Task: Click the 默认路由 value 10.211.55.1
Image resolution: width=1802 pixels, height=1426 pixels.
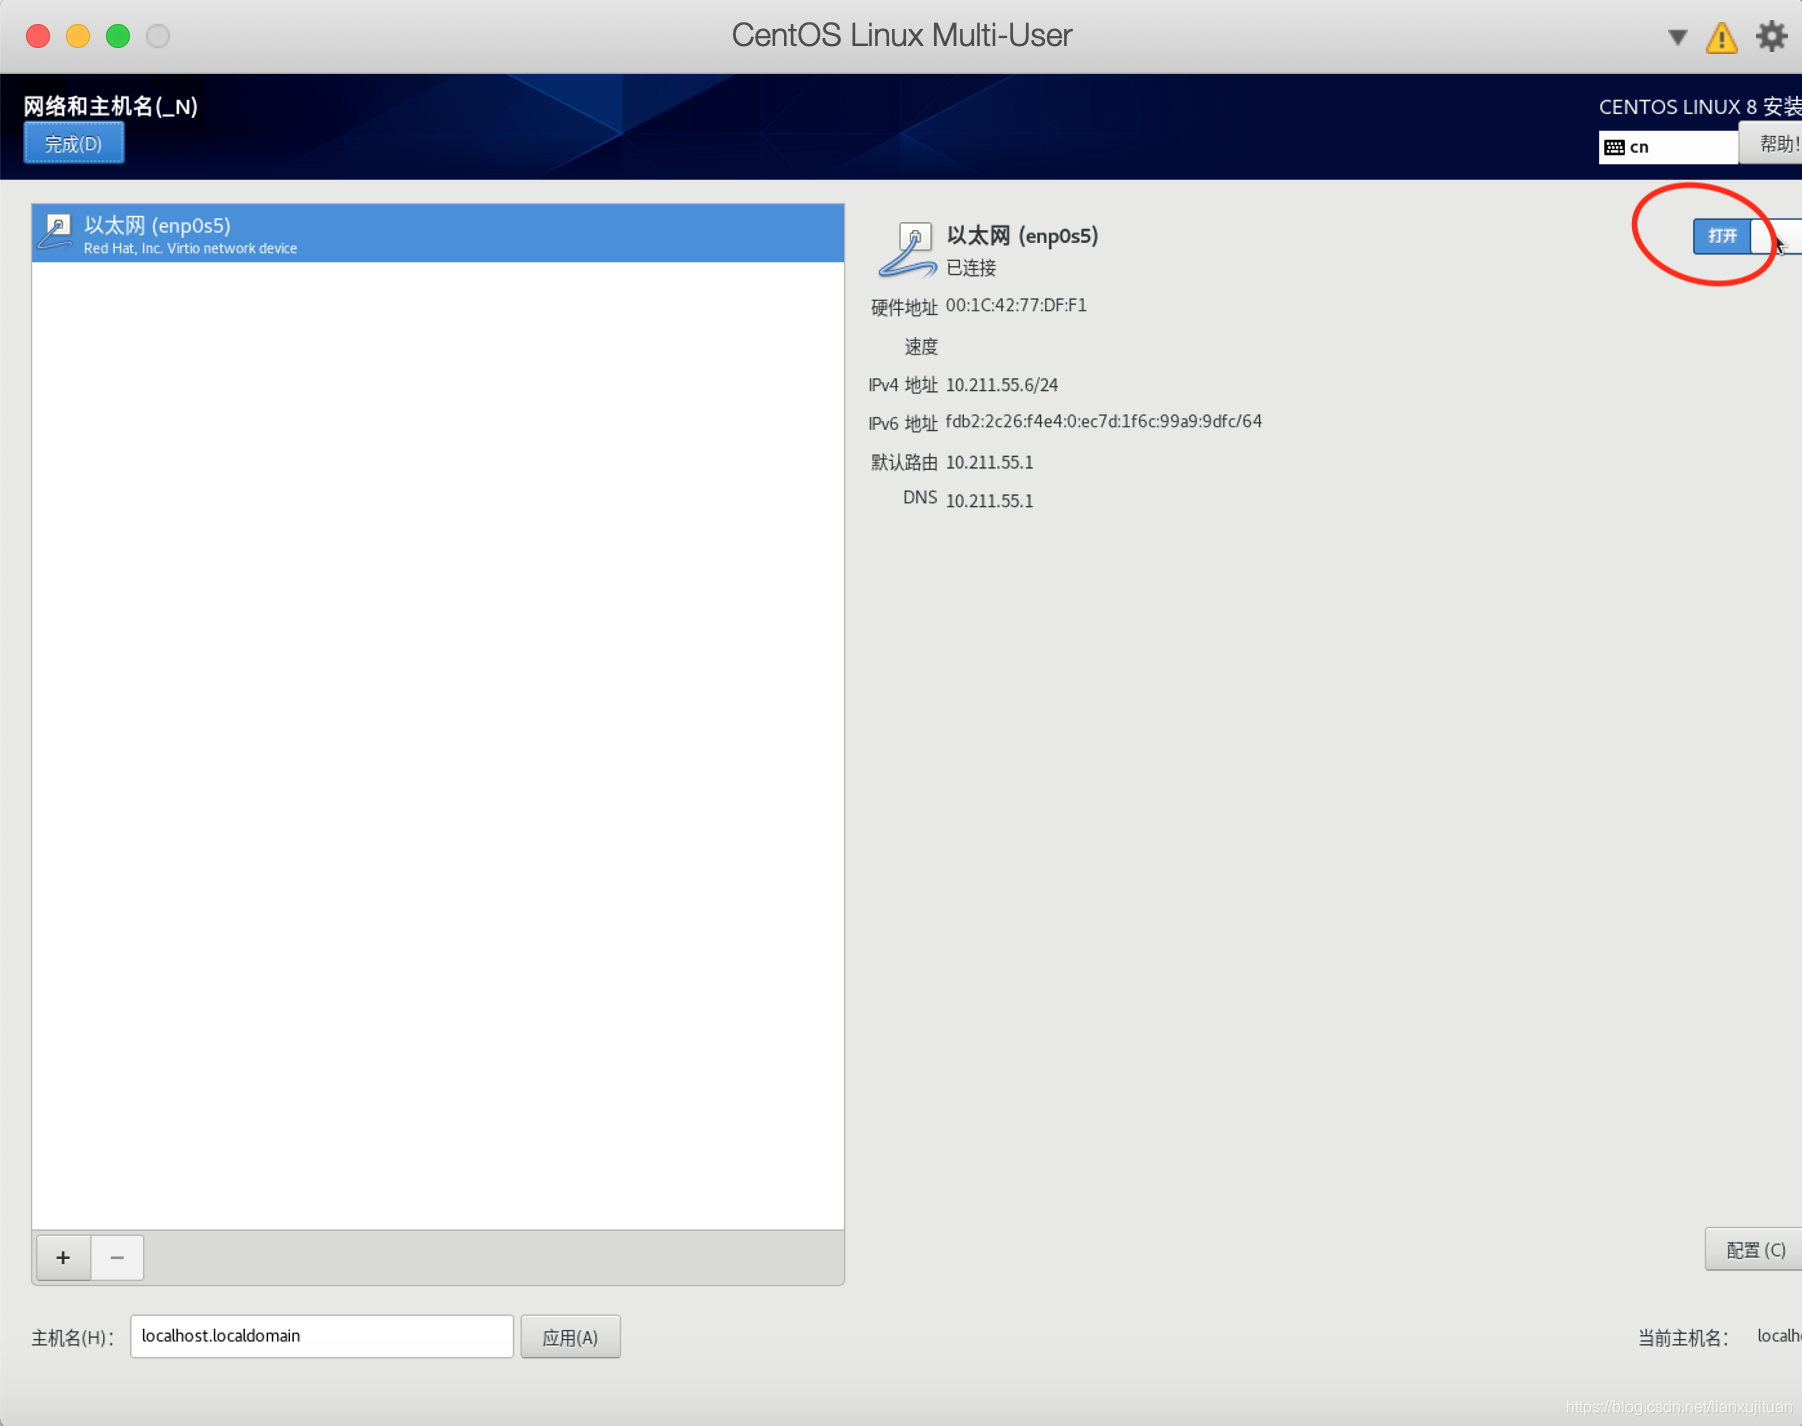Action: [x=989, y=462]
